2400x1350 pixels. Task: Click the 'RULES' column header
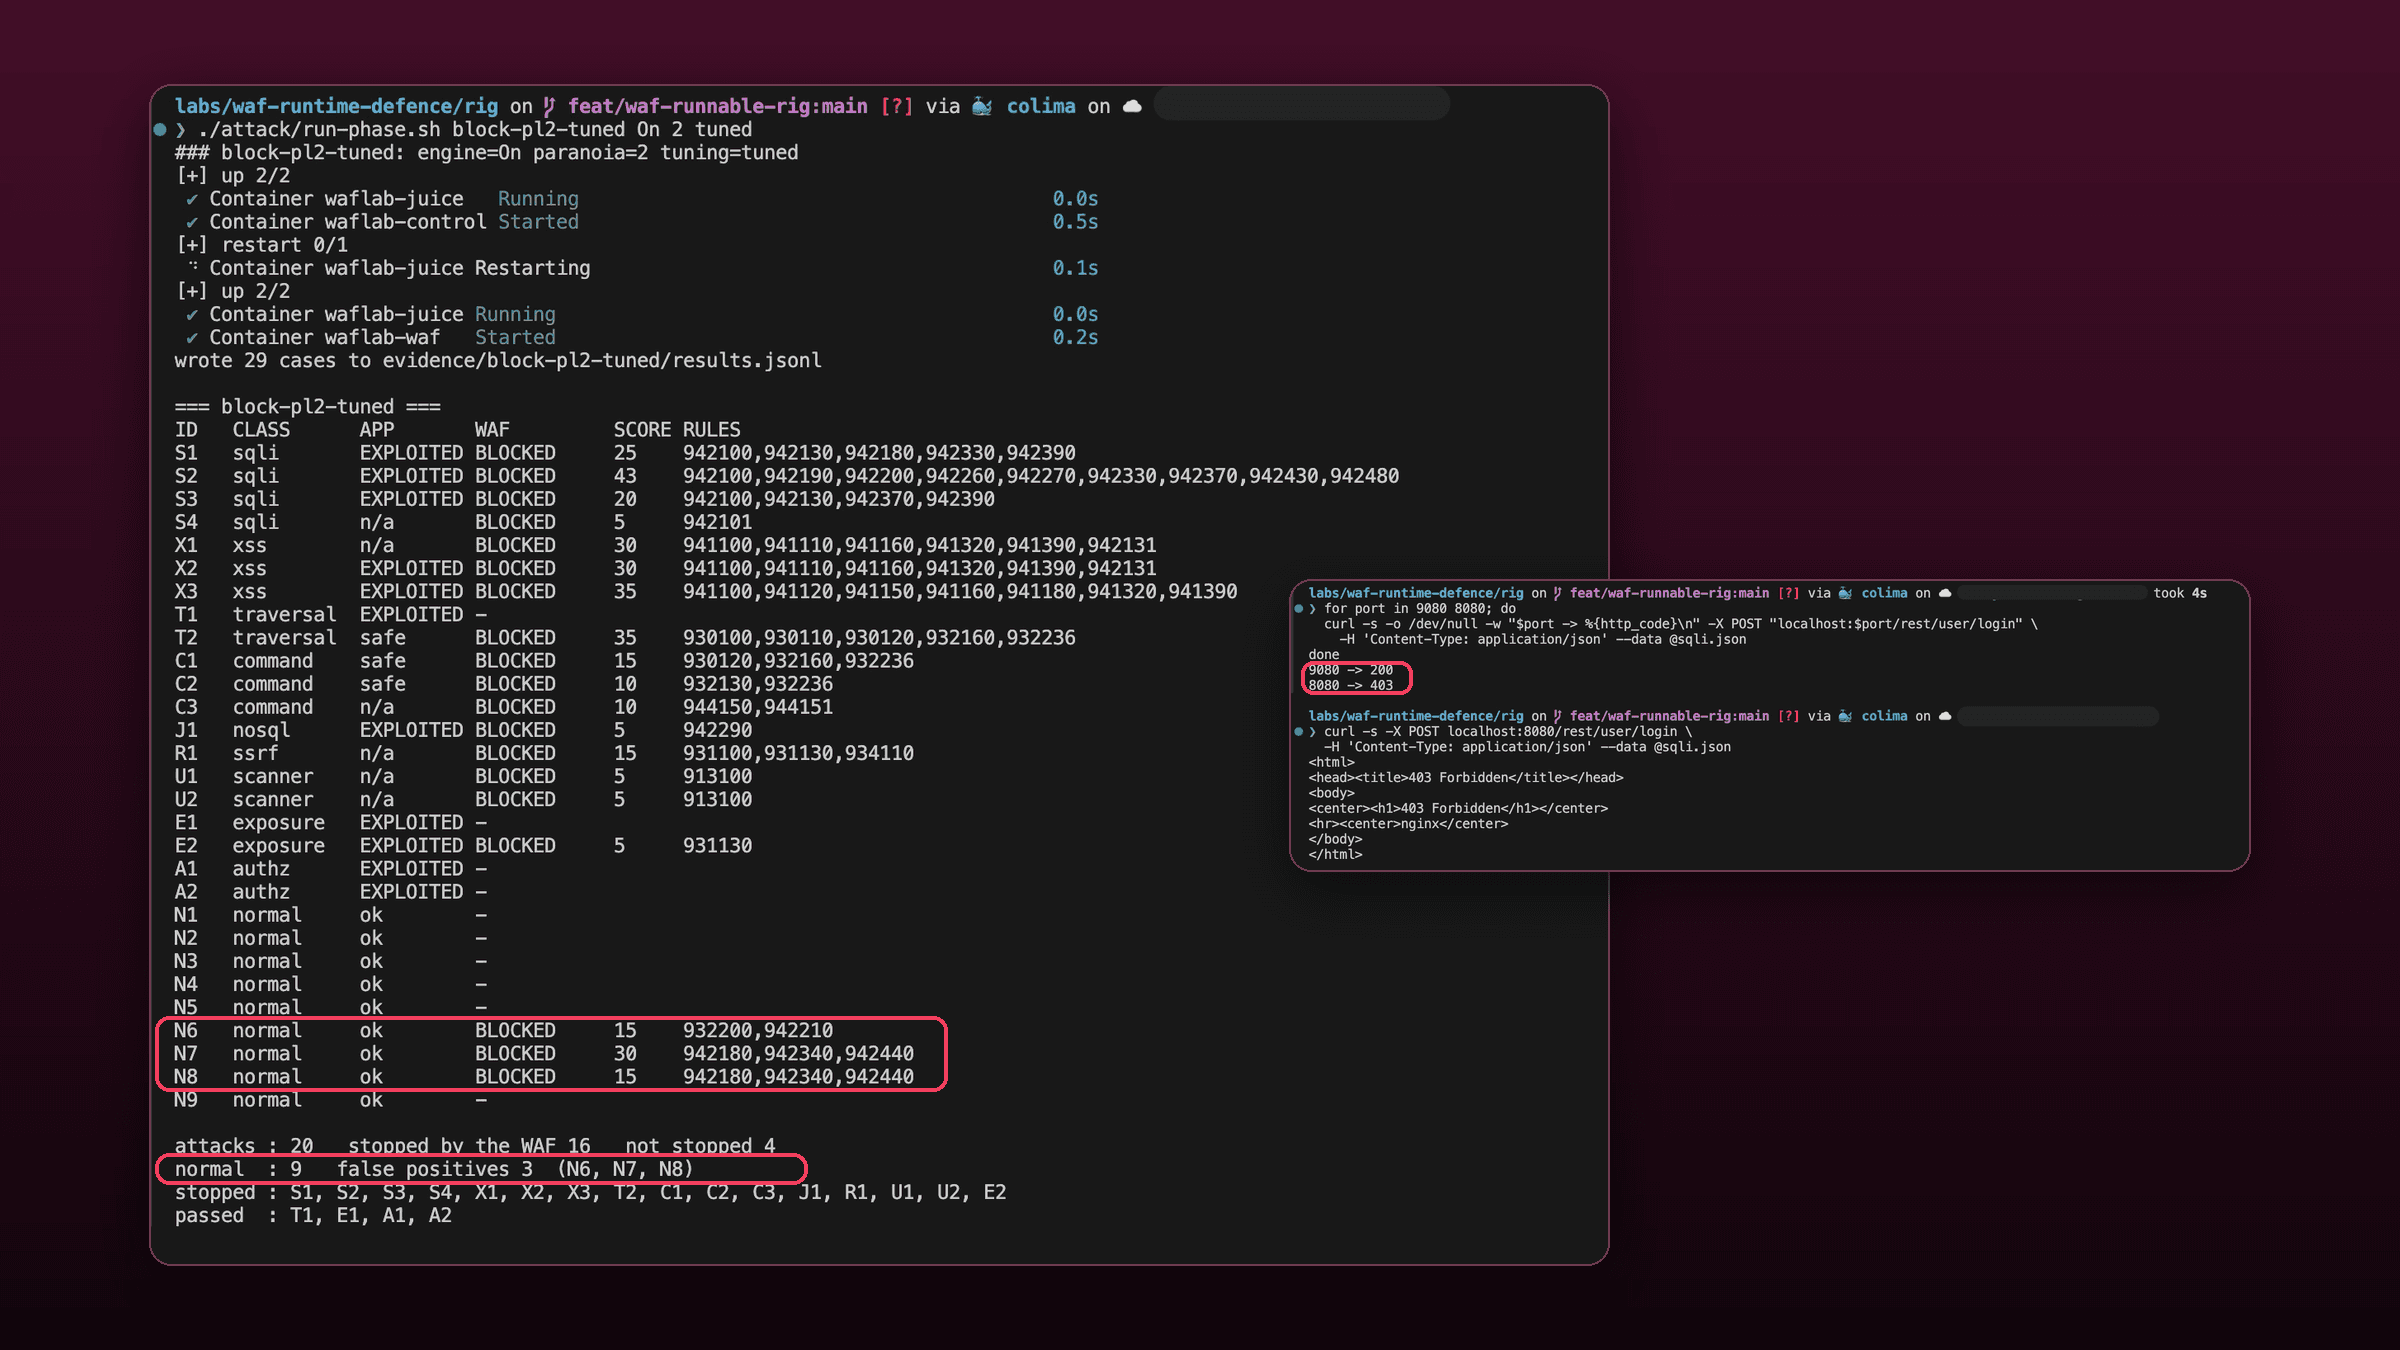[711, 429]
